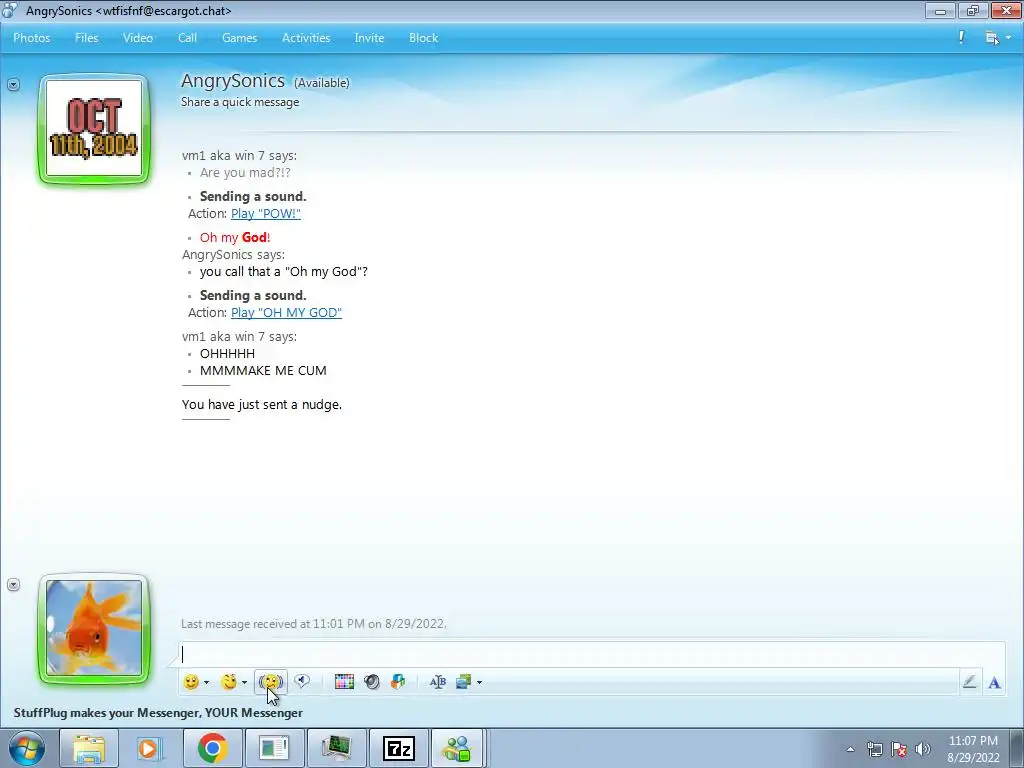Open the AB text formatting icon
This screenshot has height=768, width=1024.
click(438, 682)
